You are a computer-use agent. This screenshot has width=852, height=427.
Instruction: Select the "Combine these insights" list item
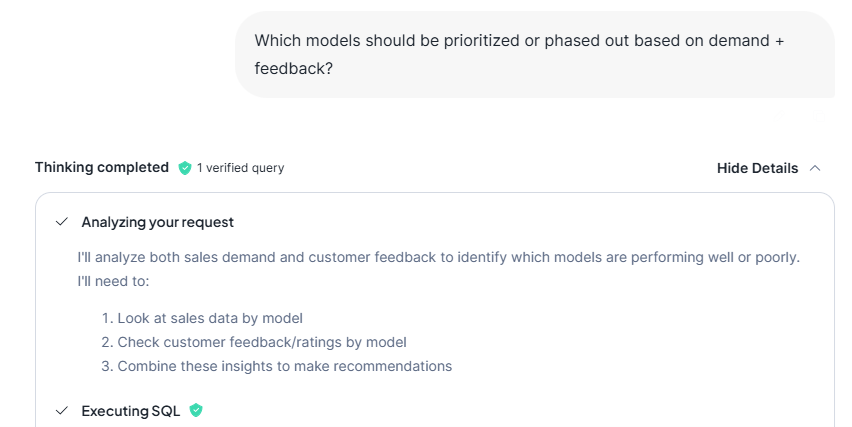285,366
